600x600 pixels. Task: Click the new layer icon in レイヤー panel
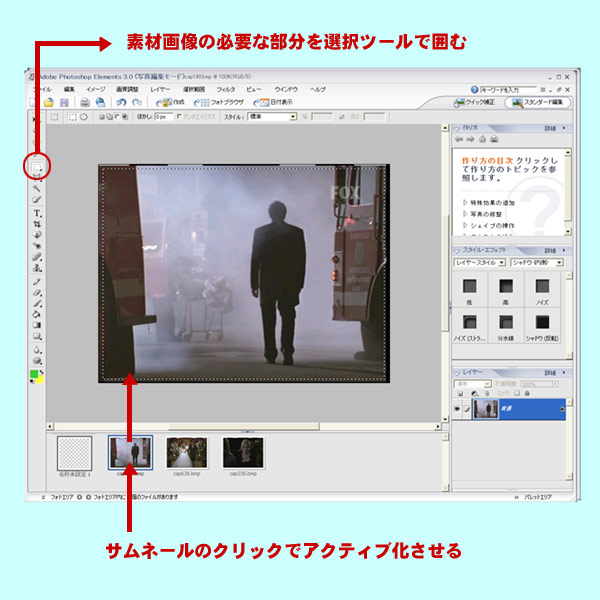tap(460, 393)
